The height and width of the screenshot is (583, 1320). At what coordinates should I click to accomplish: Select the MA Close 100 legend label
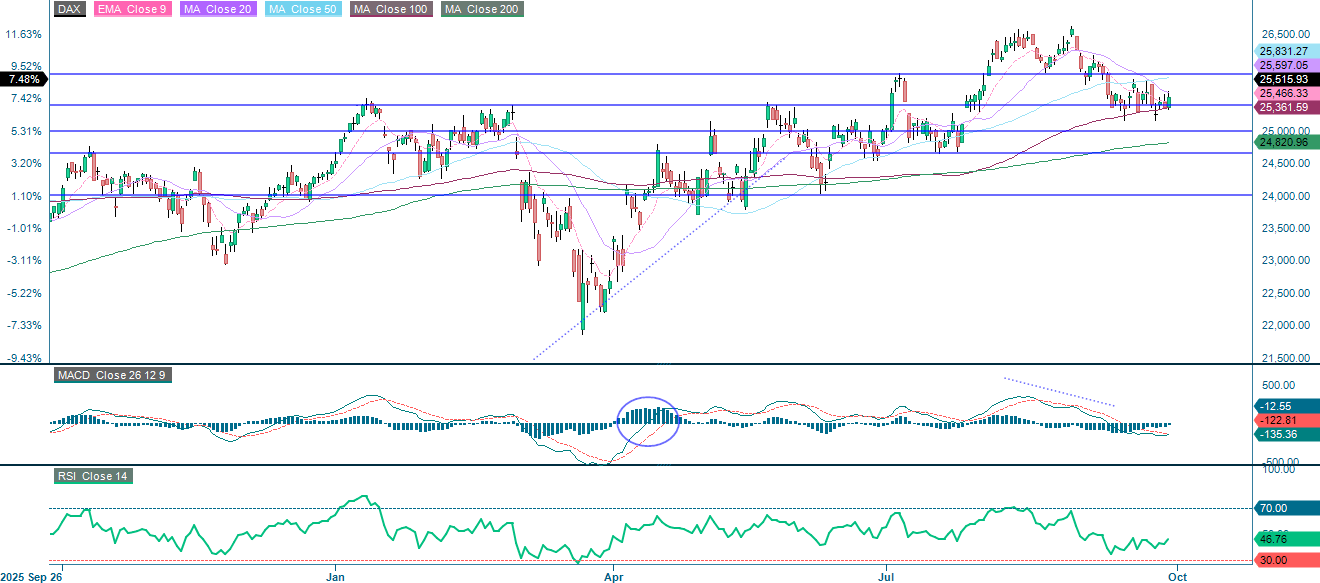click(x=393, y=9)
